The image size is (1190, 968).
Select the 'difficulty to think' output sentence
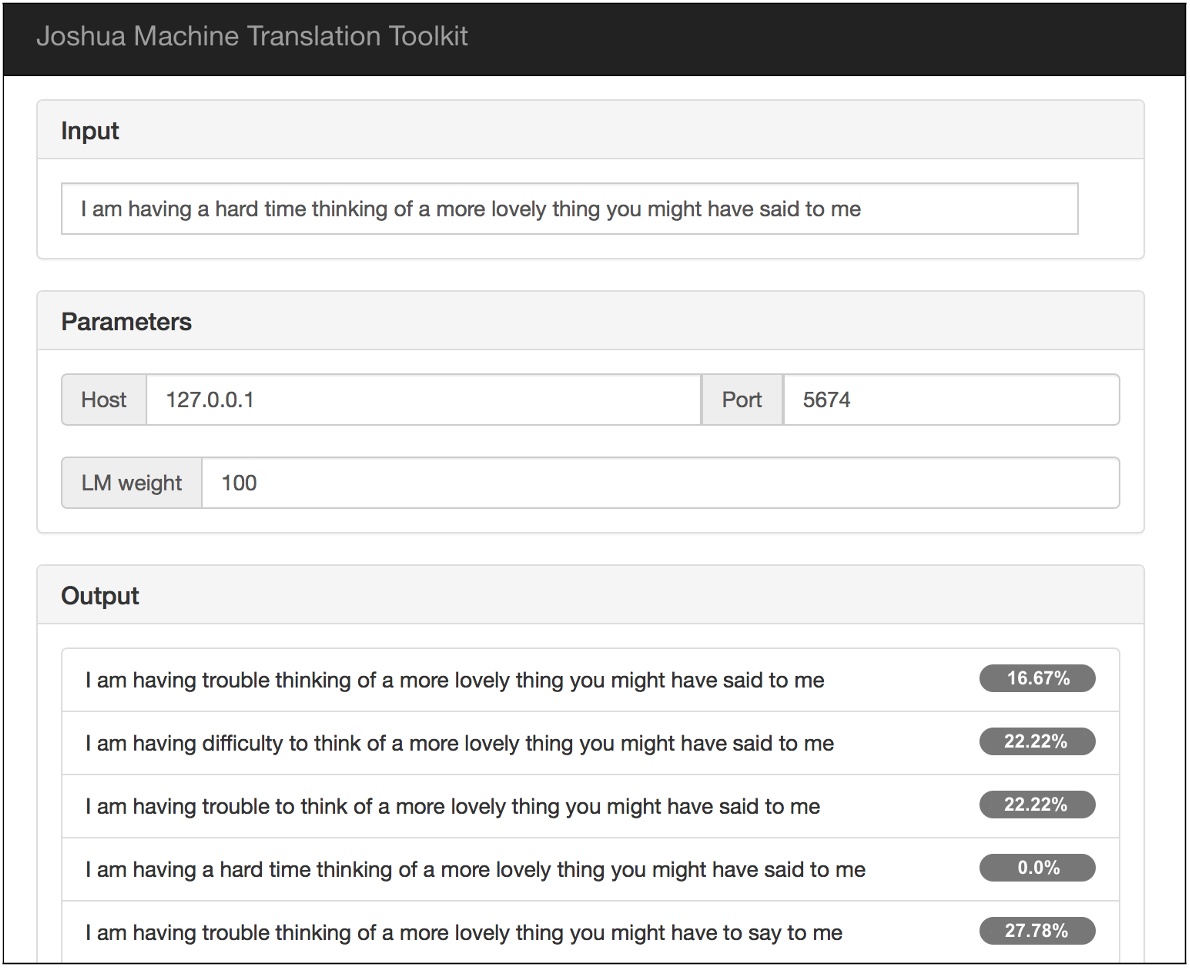click(x=459, y=744)
